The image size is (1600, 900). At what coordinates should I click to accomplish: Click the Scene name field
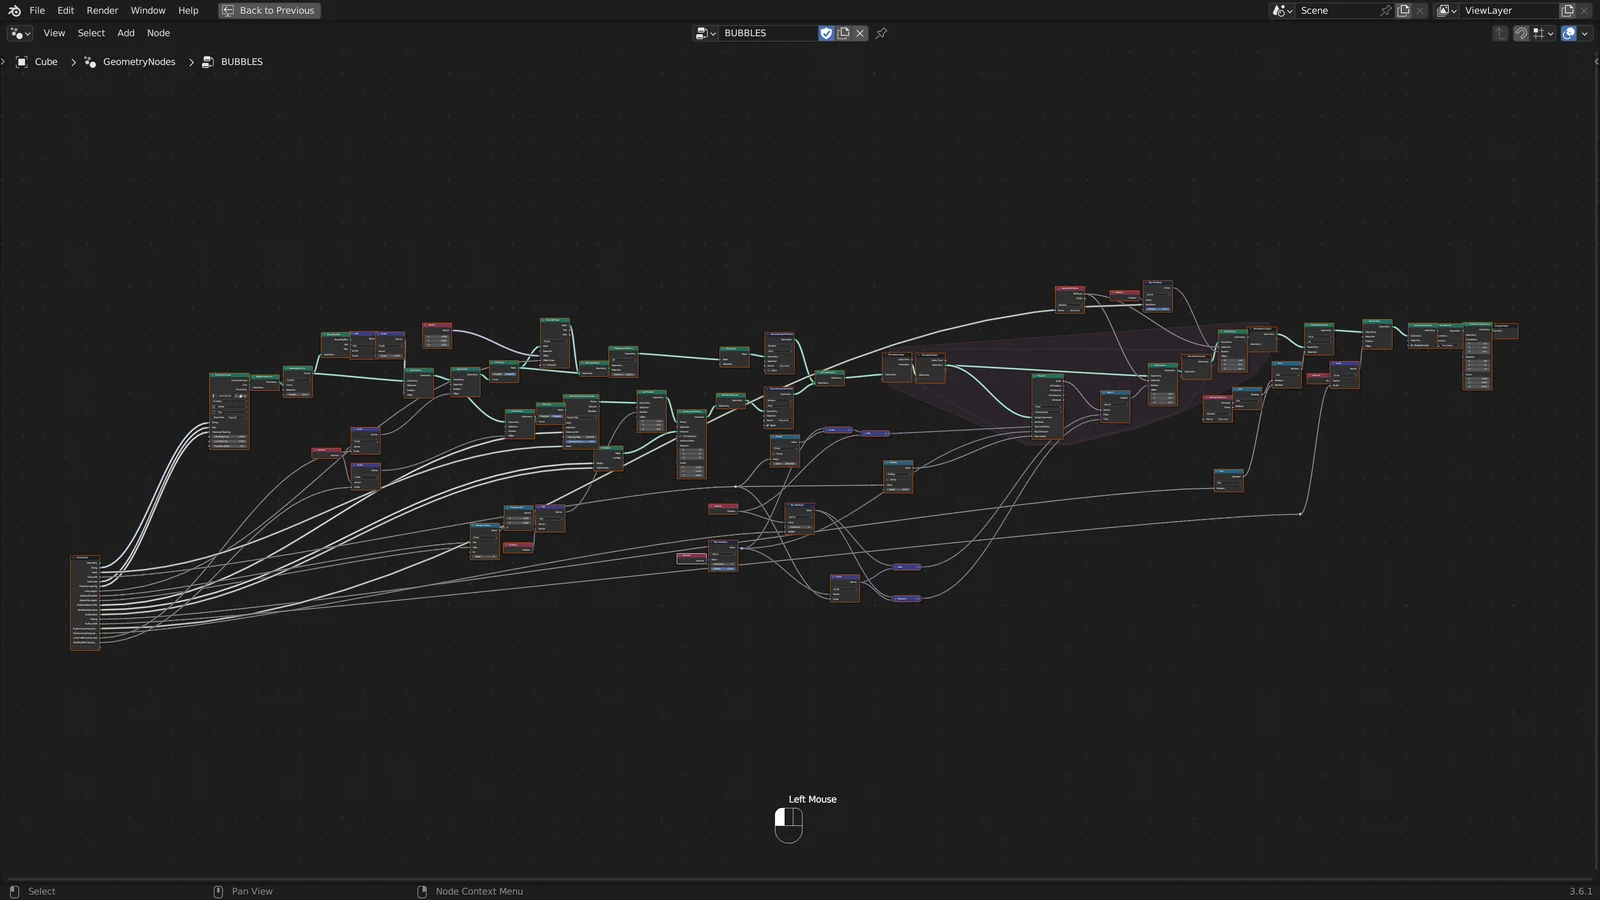coord(1336,11)
